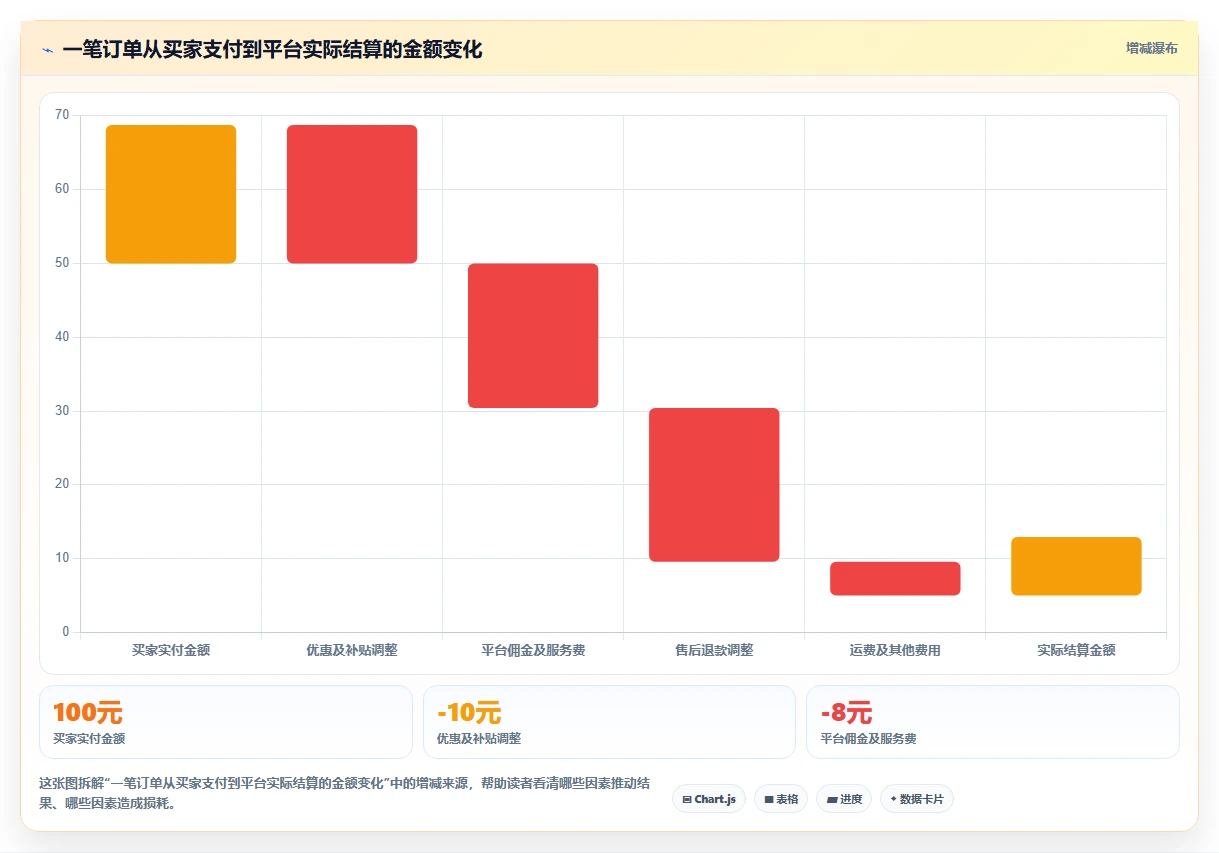This screenshot has height=853, width=1219.
Task: Click the 数据卡片 tag chip
Action: pyautogui.click(x=917, y=799)
